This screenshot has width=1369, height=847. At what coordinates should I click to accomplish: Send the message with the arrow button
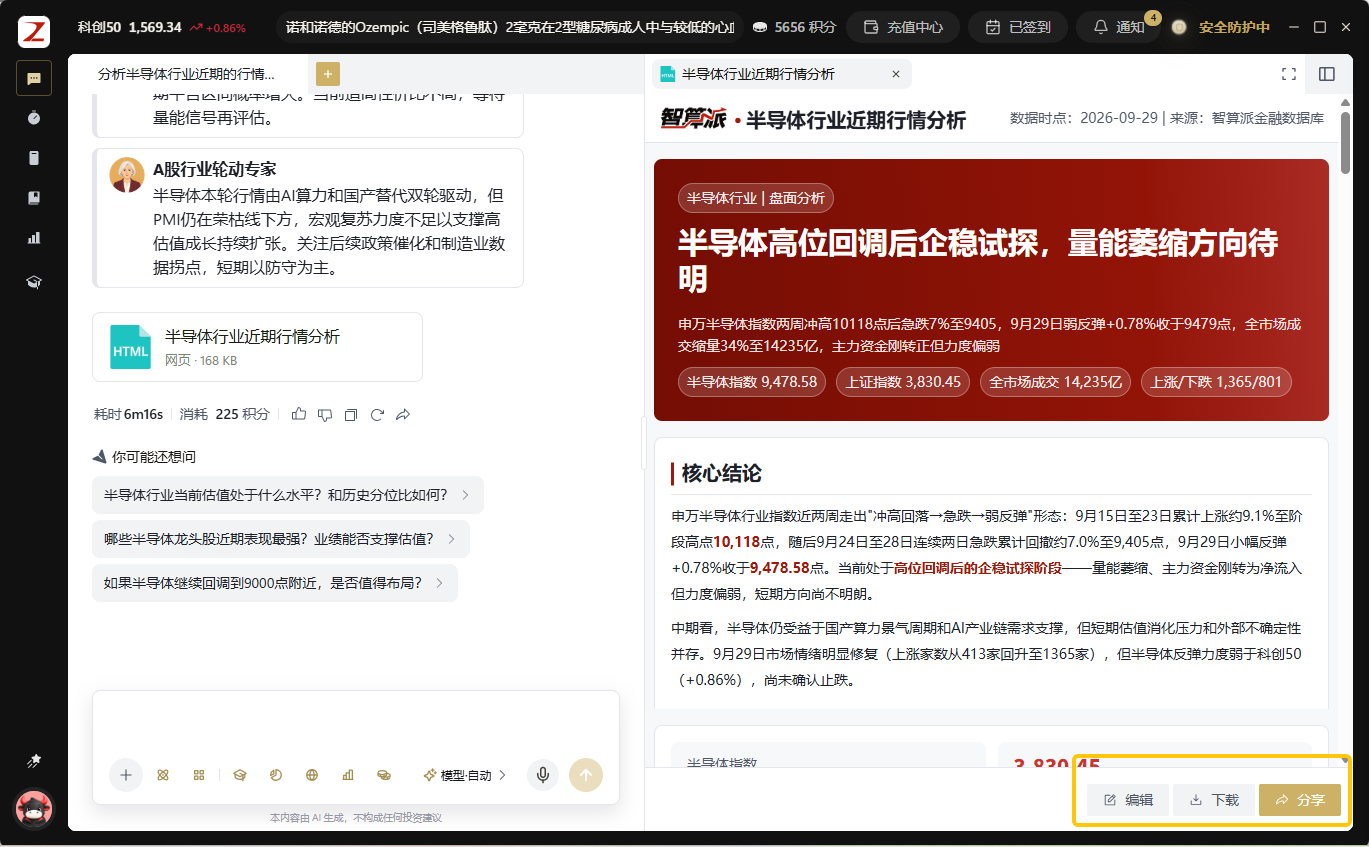586,775
